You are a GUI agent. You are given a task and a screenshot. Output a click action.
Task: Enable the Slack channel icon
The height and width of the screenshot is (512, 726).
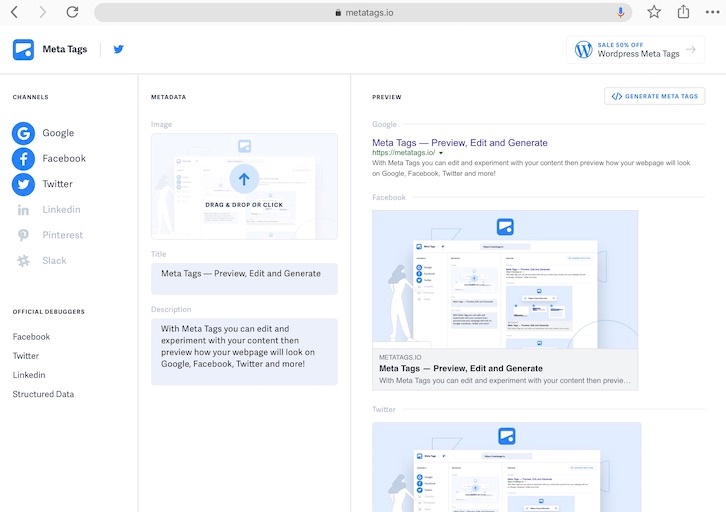coord(23,261)
